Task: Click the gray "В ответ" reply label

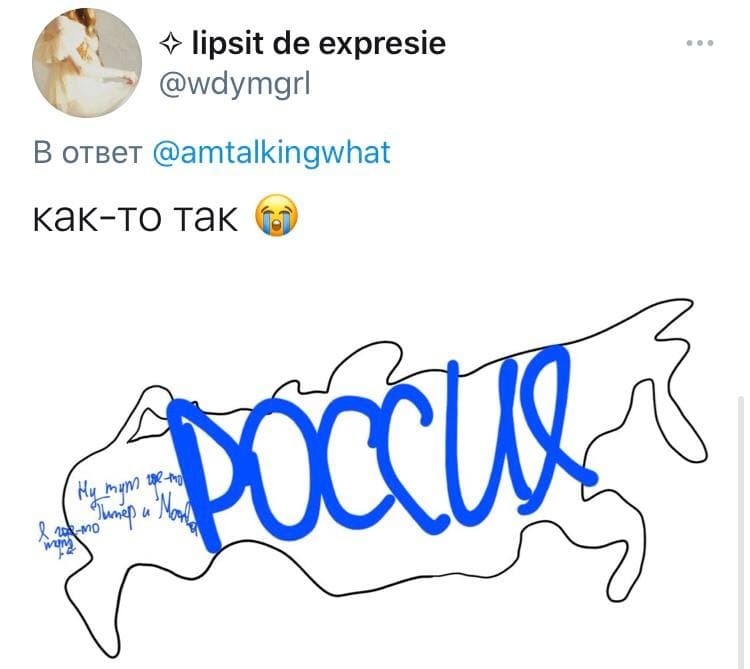Action: coord(88,153)
